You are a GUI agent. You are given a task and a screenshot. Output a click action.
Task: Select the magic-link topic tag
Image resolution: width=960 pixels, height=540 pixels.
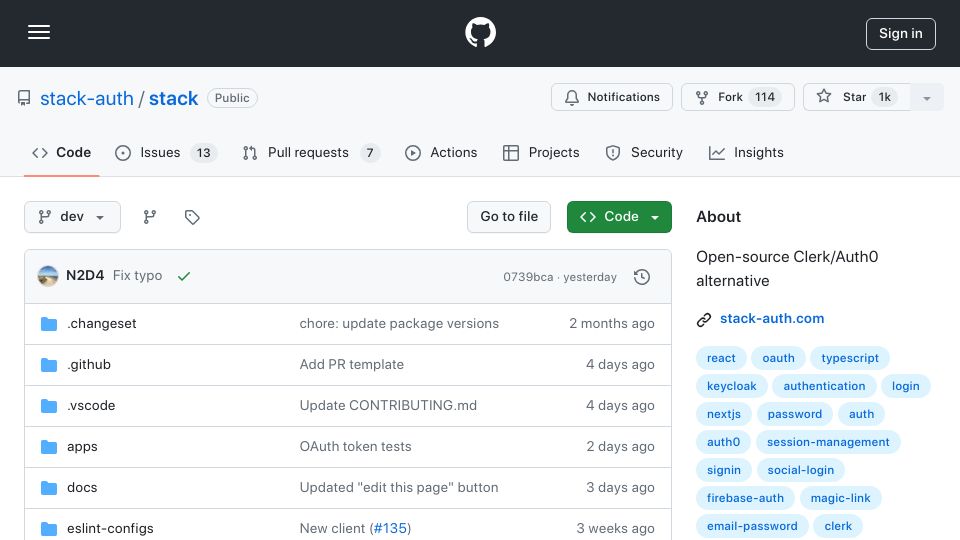[840, 498]
